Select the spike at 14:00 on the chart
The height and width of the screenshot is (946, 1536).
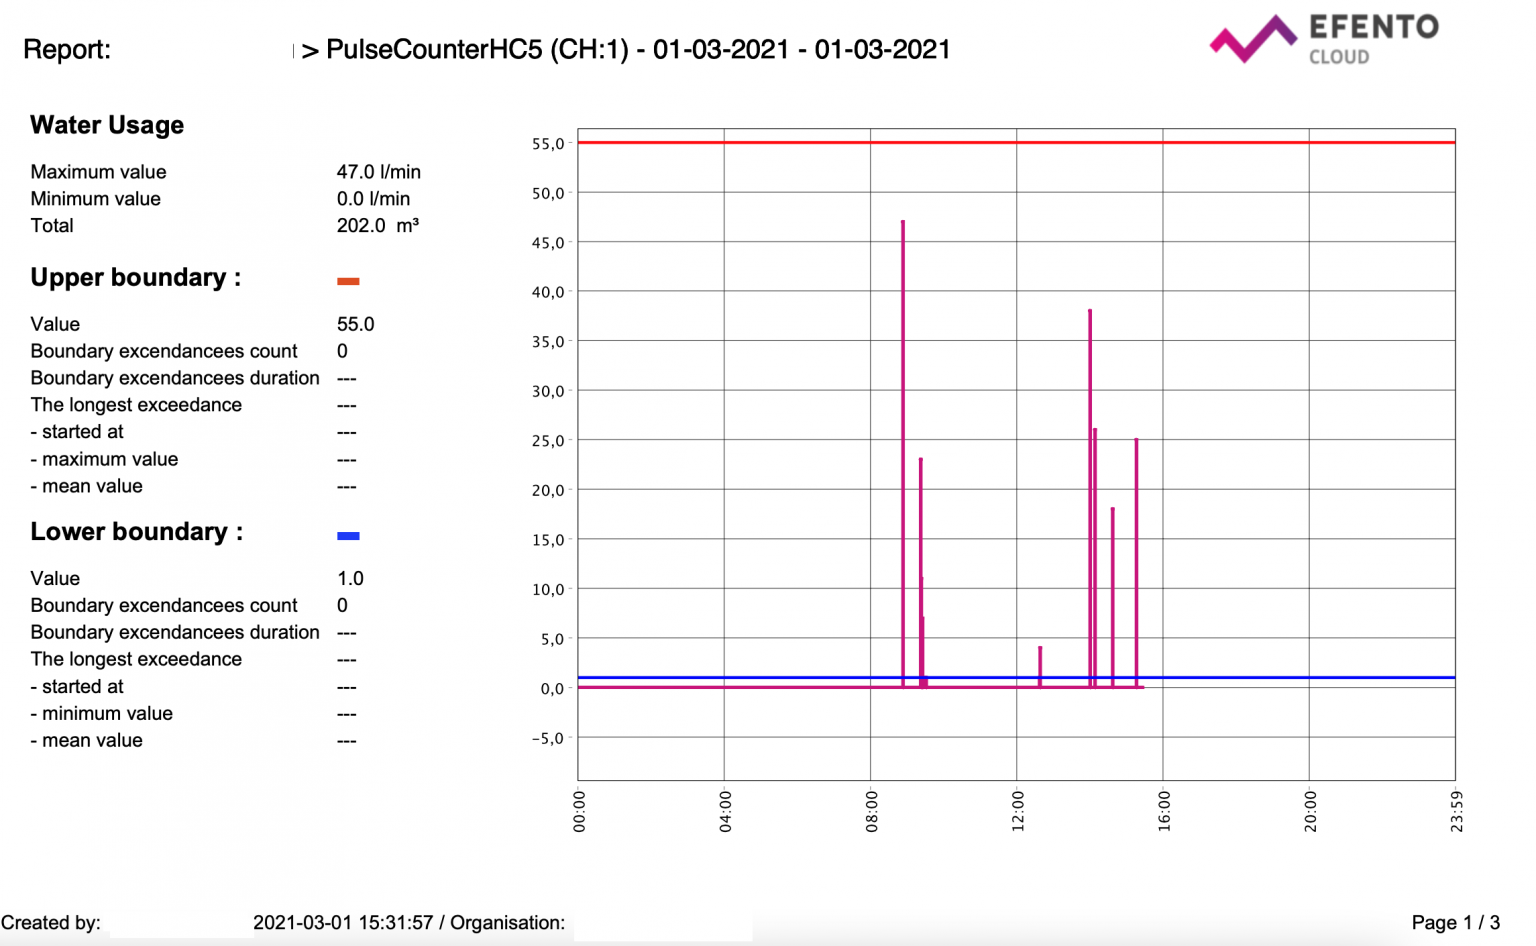(1091, 500)
